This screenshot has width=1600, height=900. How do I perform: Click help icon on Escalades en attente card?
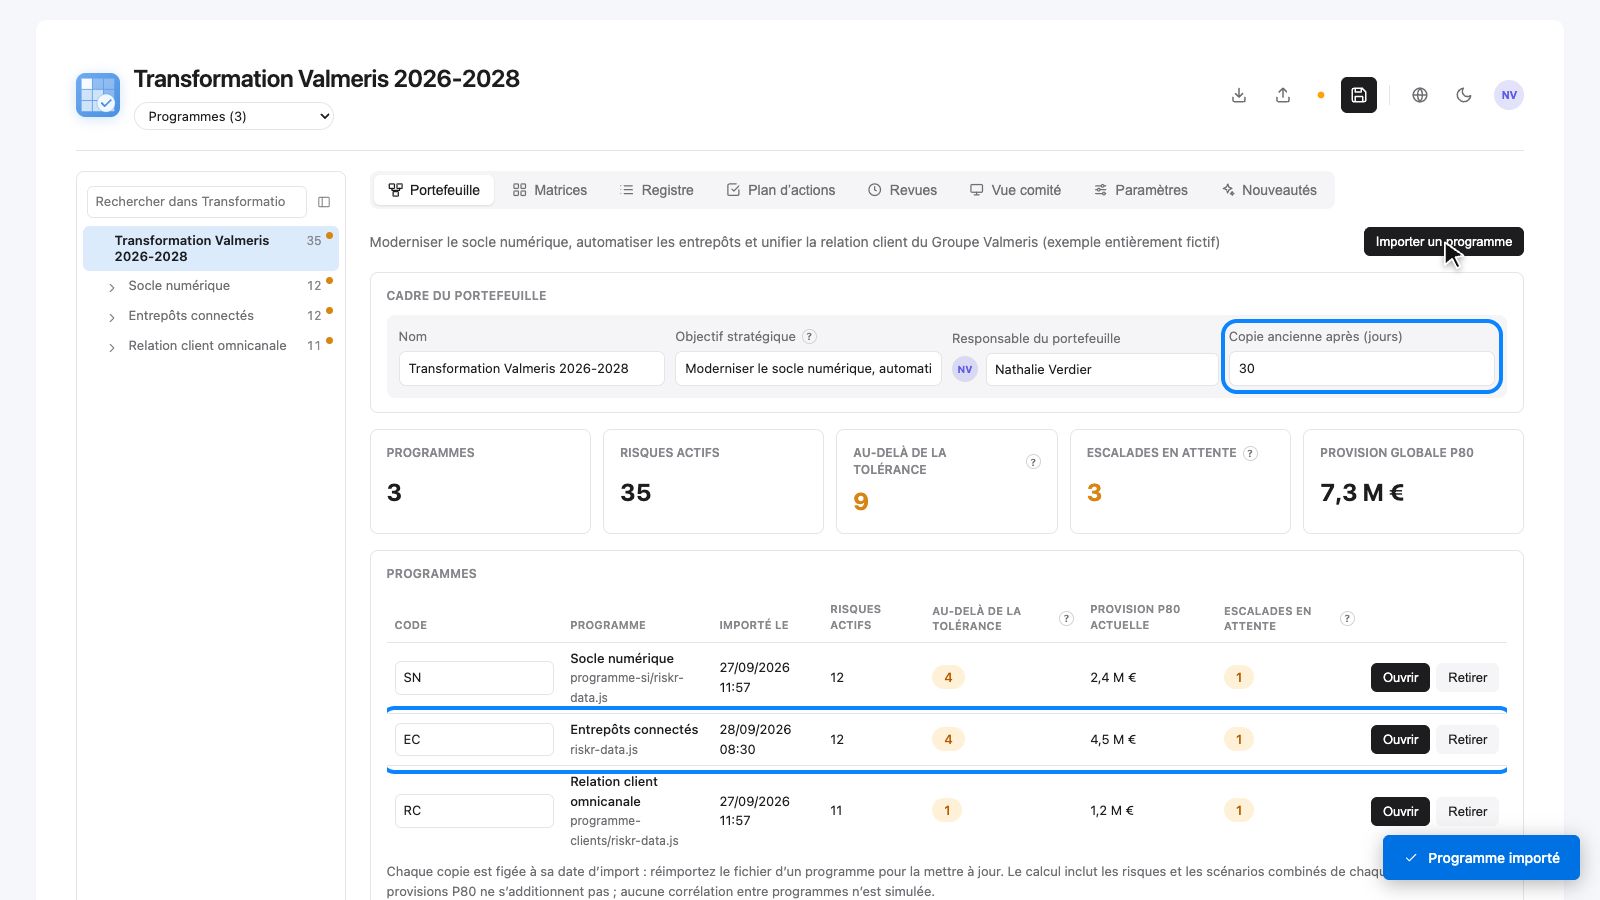(1250, 453)
